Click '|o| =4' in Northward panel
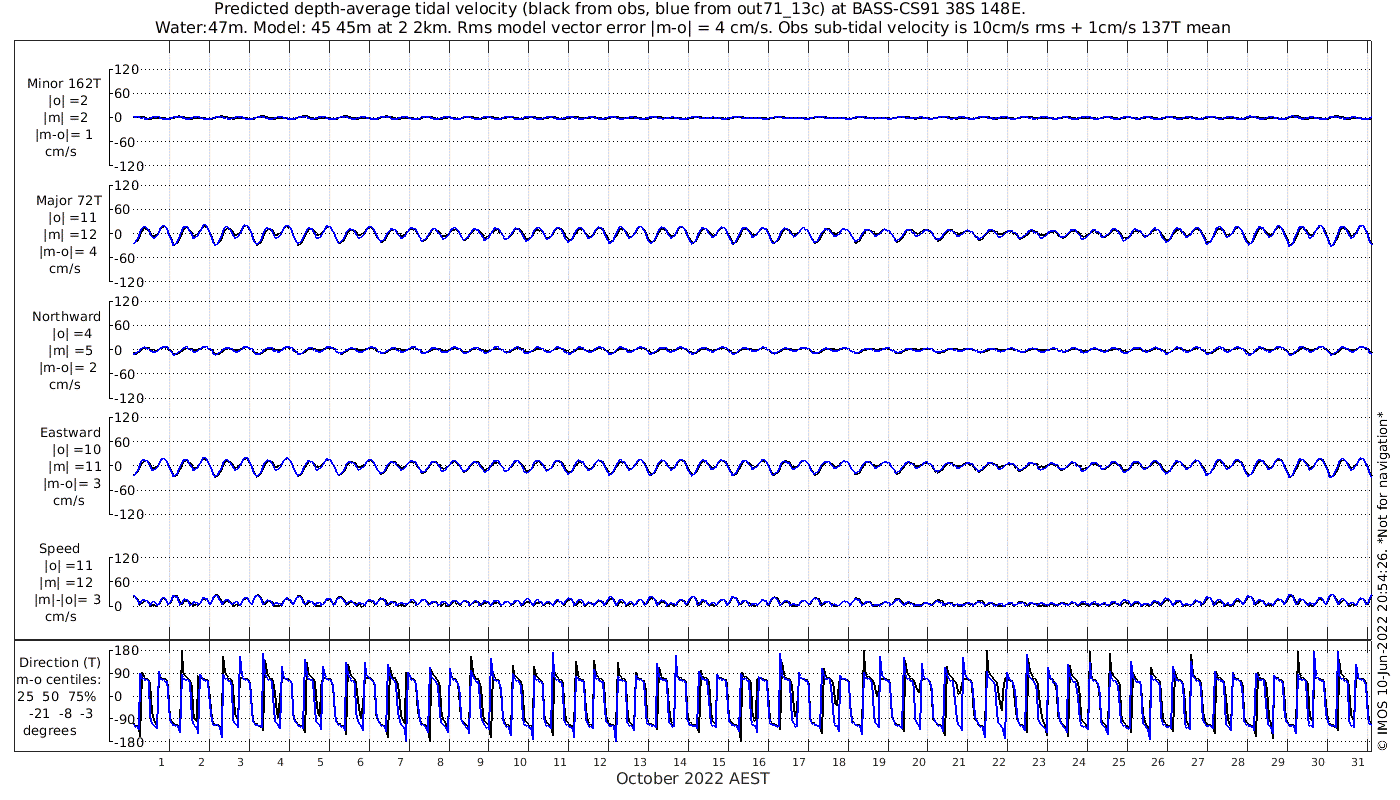Screen dimensions: 1400x800 [x=72, y=333]
